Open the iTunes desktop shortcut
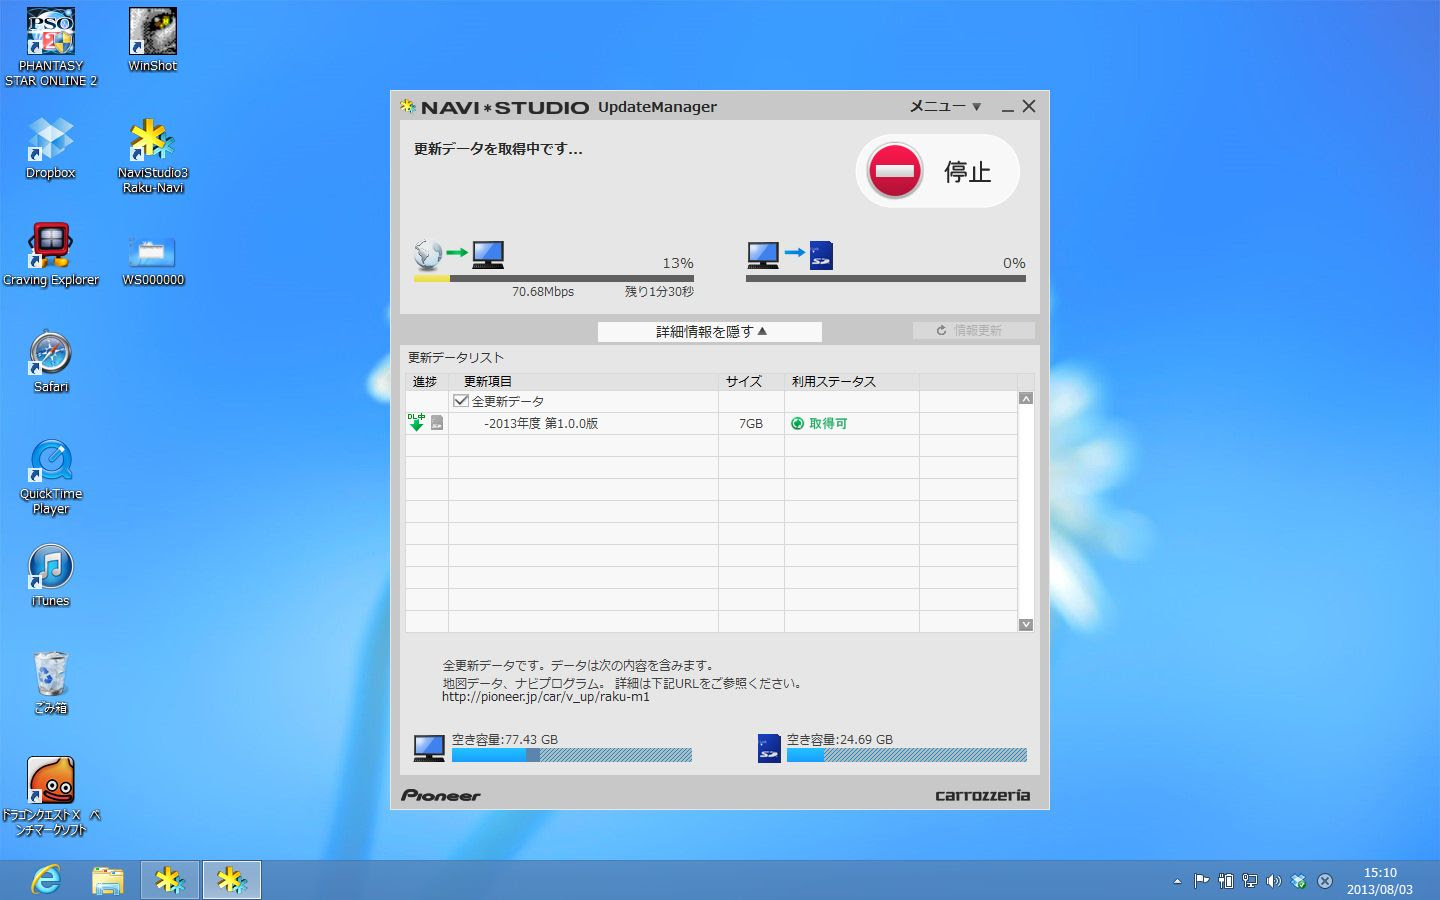1440x900 pixels. [51, 576]
